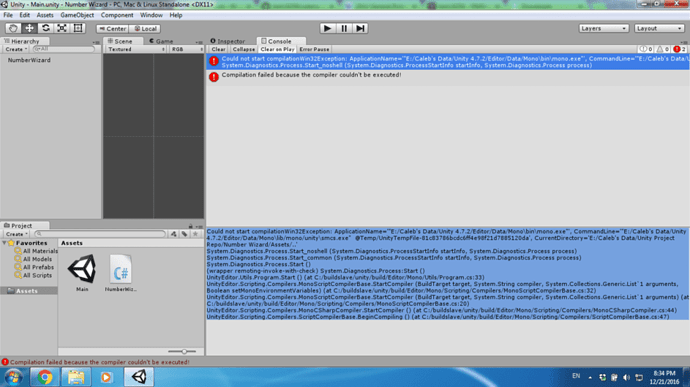Open the Layers dropdown
This screenshot has width=690, height=387.
(603, 28)
